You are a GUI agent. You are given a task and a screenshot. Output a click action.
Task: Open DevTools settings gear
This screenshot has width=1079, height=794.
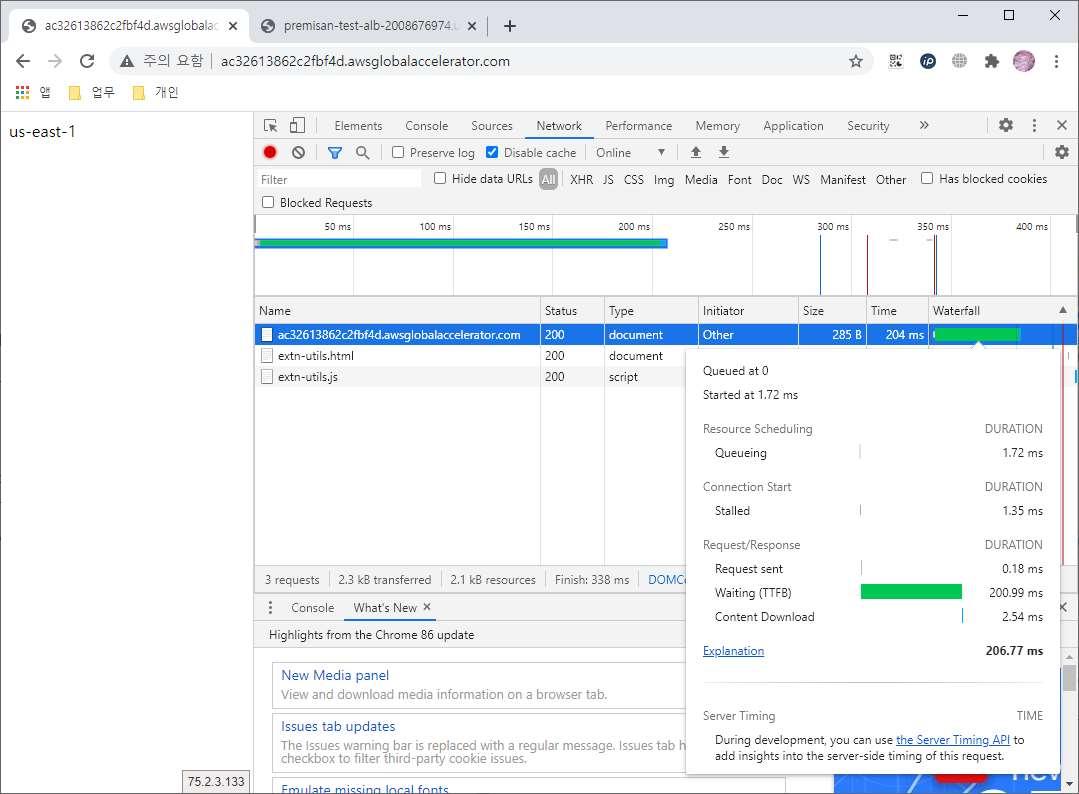click(x=1005, y=125)
